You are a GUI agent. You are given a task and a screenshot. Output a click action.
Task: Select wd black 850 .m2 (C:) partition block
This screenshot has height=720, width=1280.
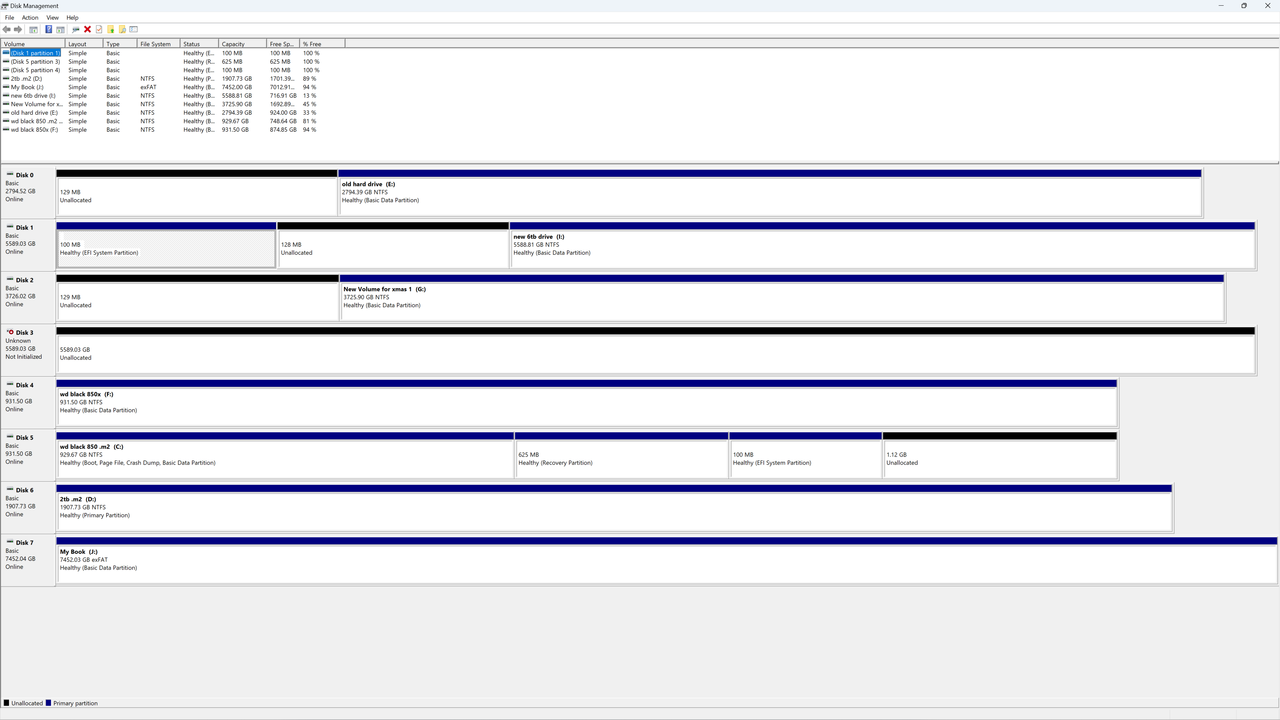click(x=285, y=455)
